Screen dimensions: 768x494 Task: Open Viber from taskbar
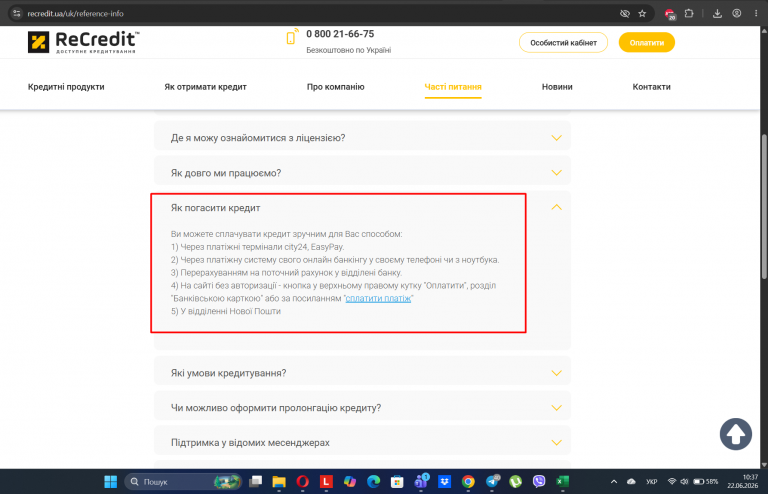[539, 482]
